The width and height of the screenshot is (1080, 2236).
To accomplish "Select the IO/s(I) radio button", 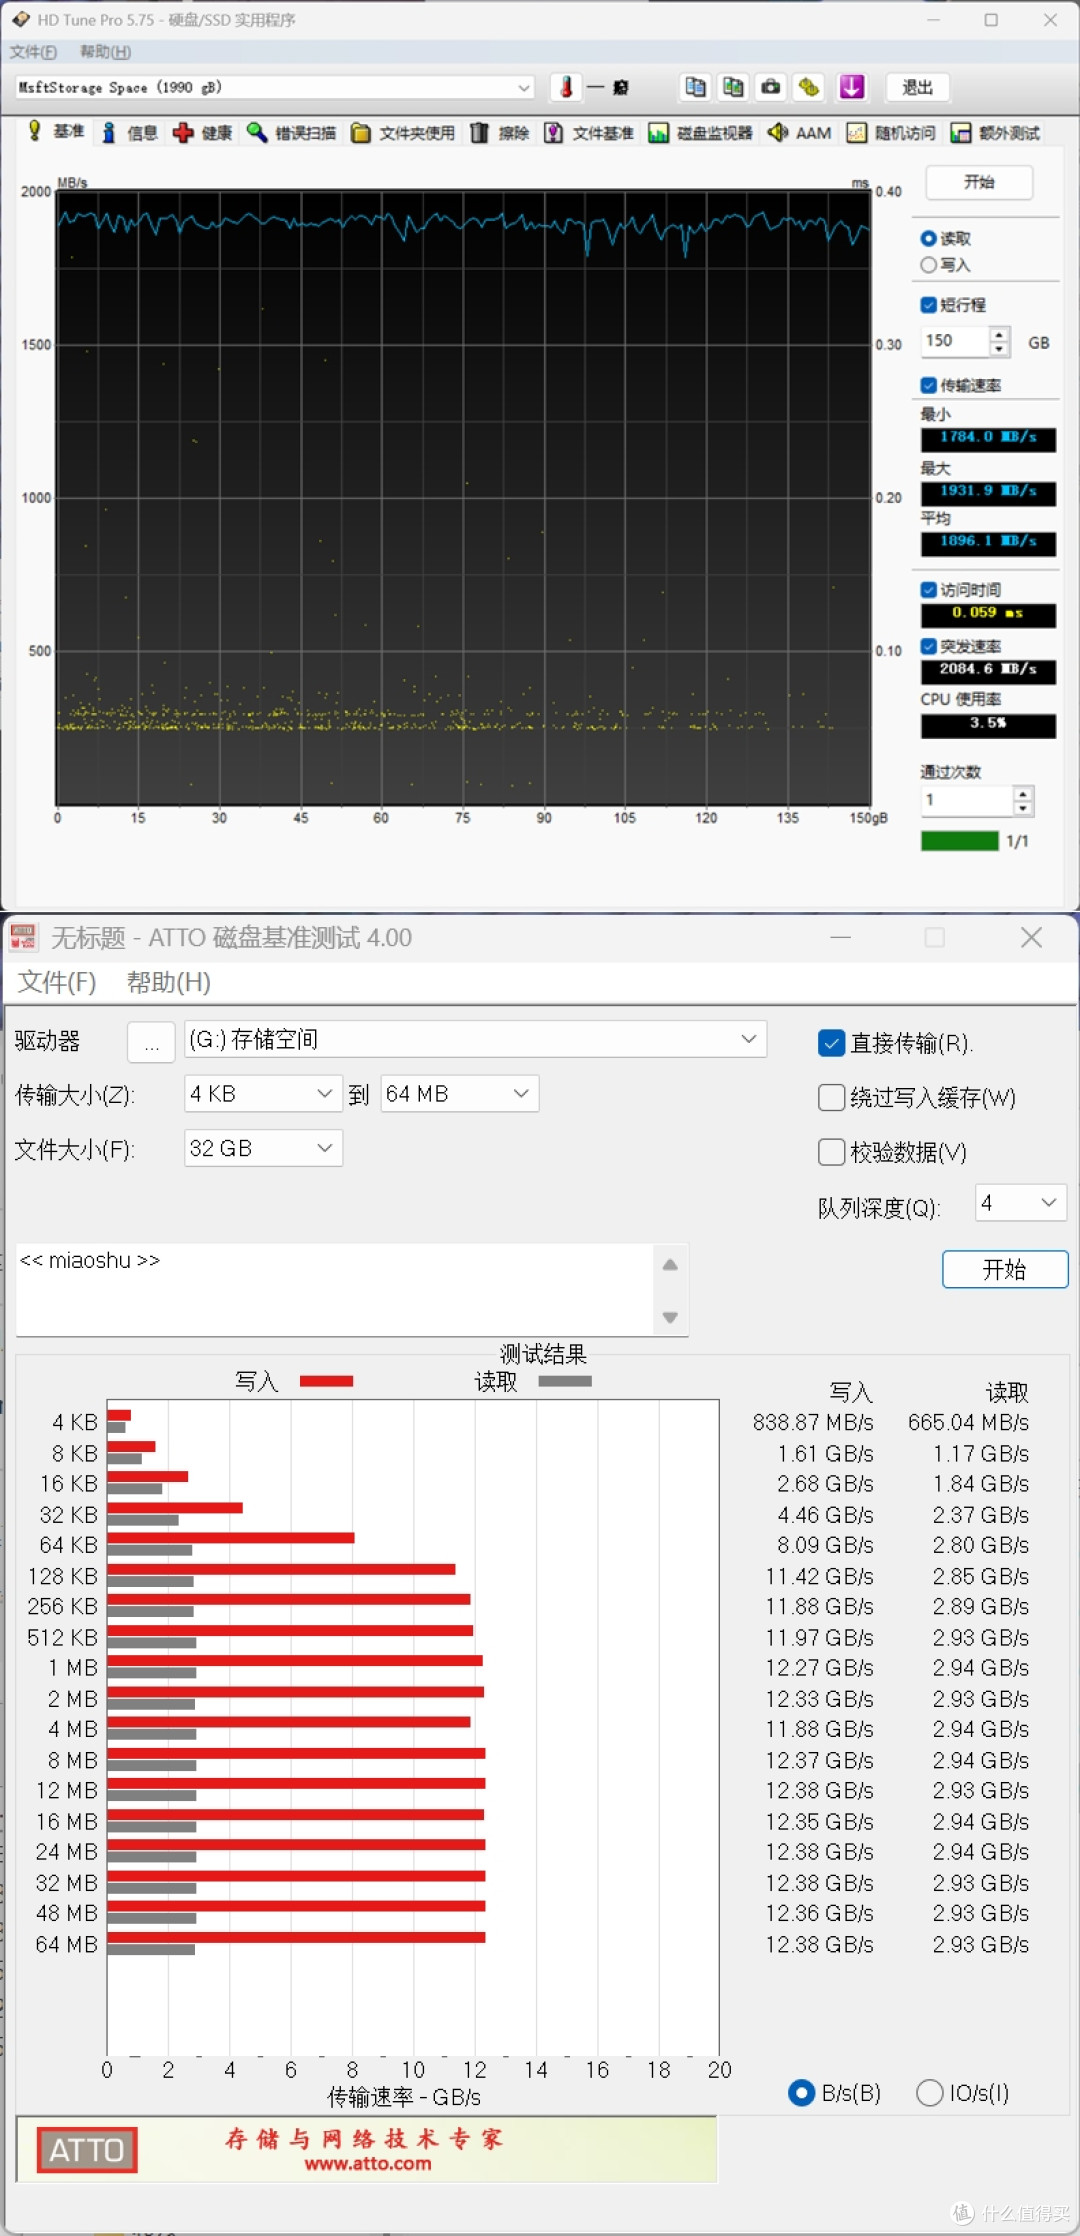I will [x=930, y=2092].
